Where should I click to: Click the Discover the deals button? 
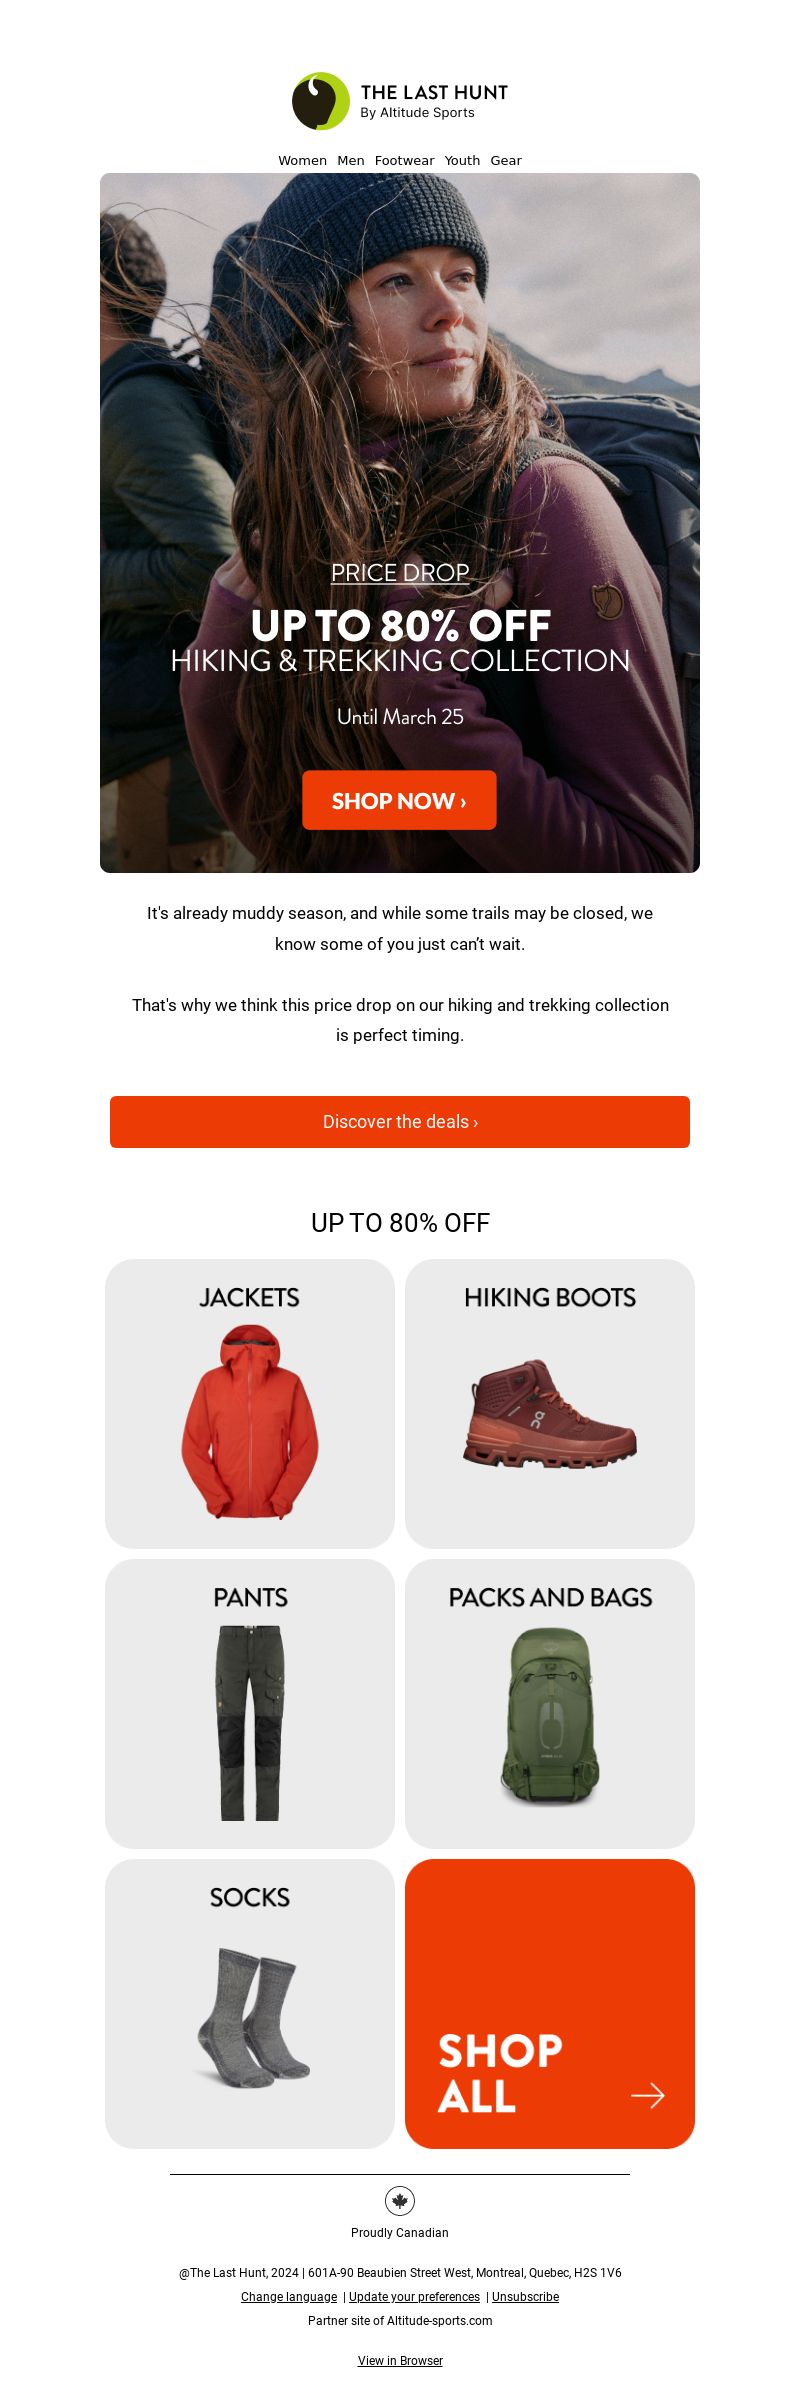pyautogui.click(x=400, y=1122)
